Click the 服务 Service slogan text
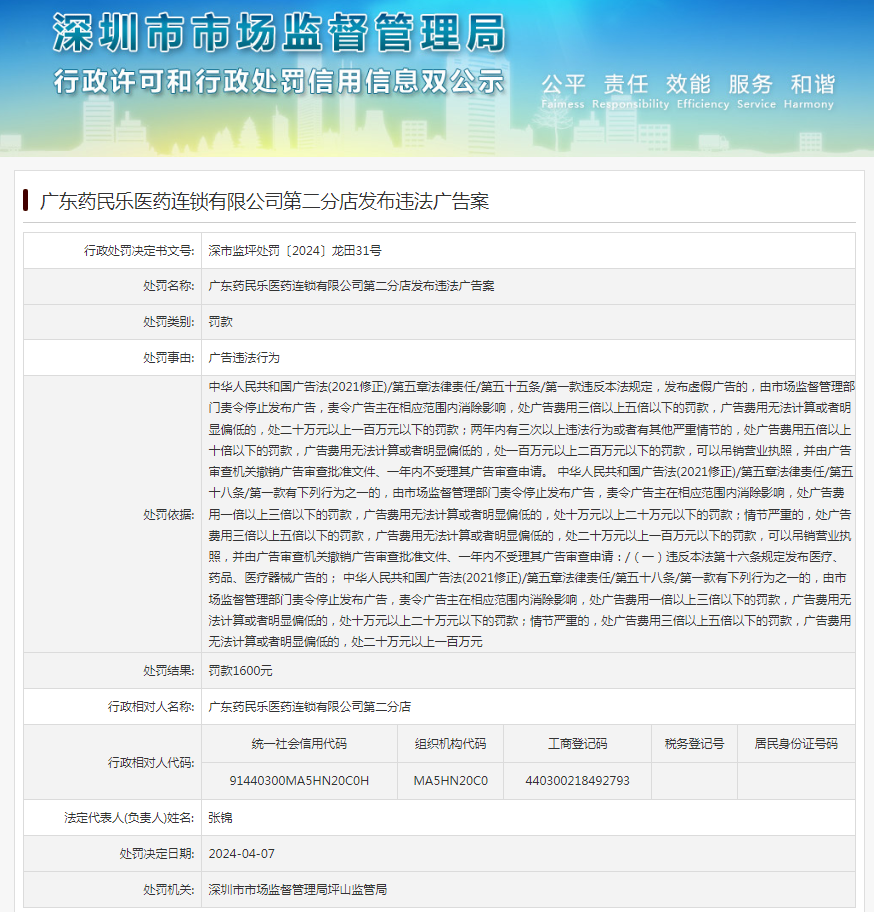Viewport: 874px width, 912px height. (756, 91)
